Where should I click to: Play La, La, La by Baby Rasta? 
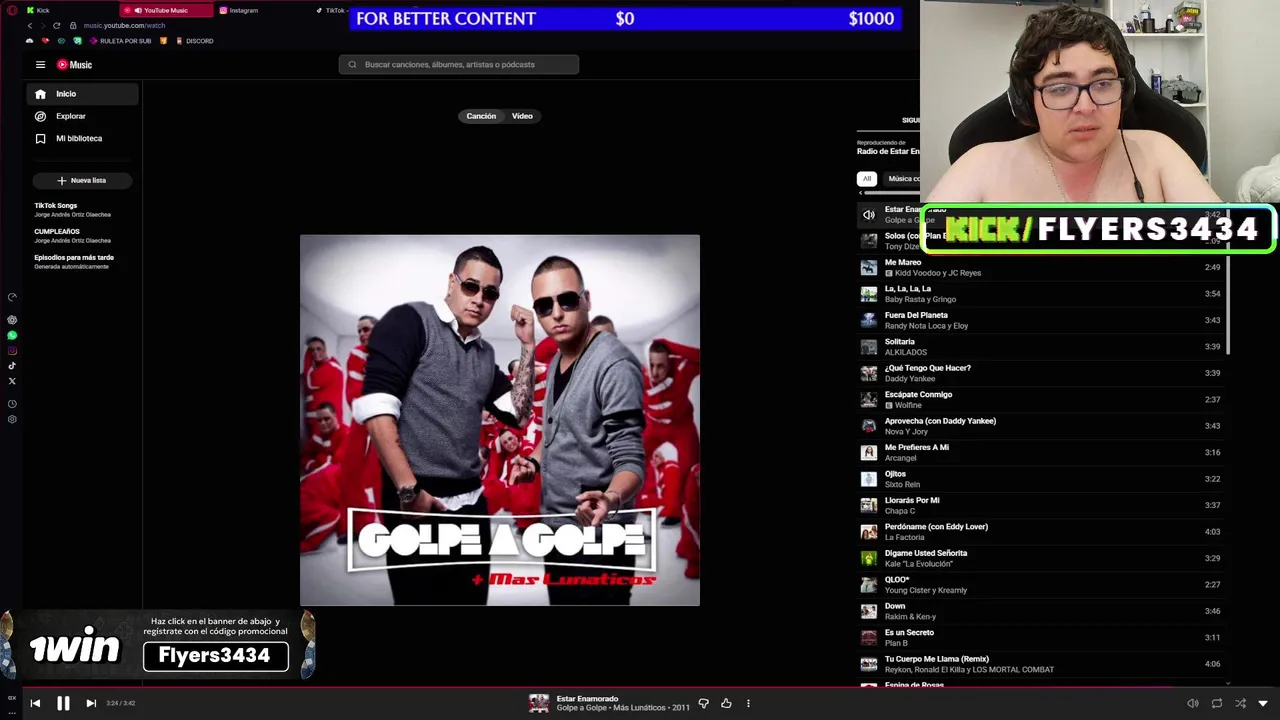click(x=1040, y=294)
